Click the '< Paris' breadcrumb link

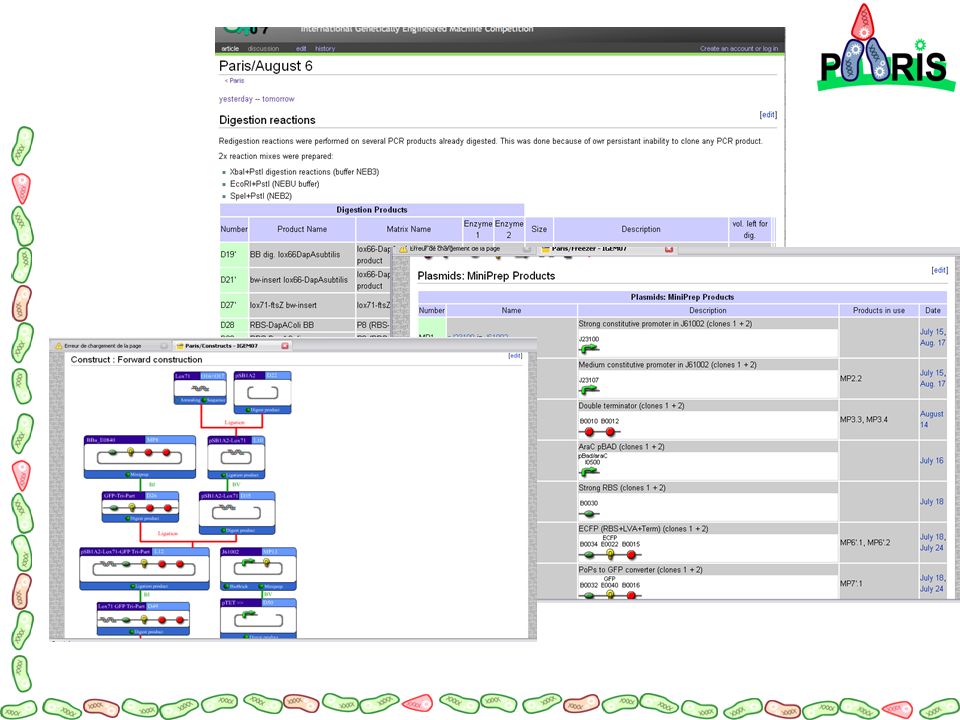click(x=234, y=81)
